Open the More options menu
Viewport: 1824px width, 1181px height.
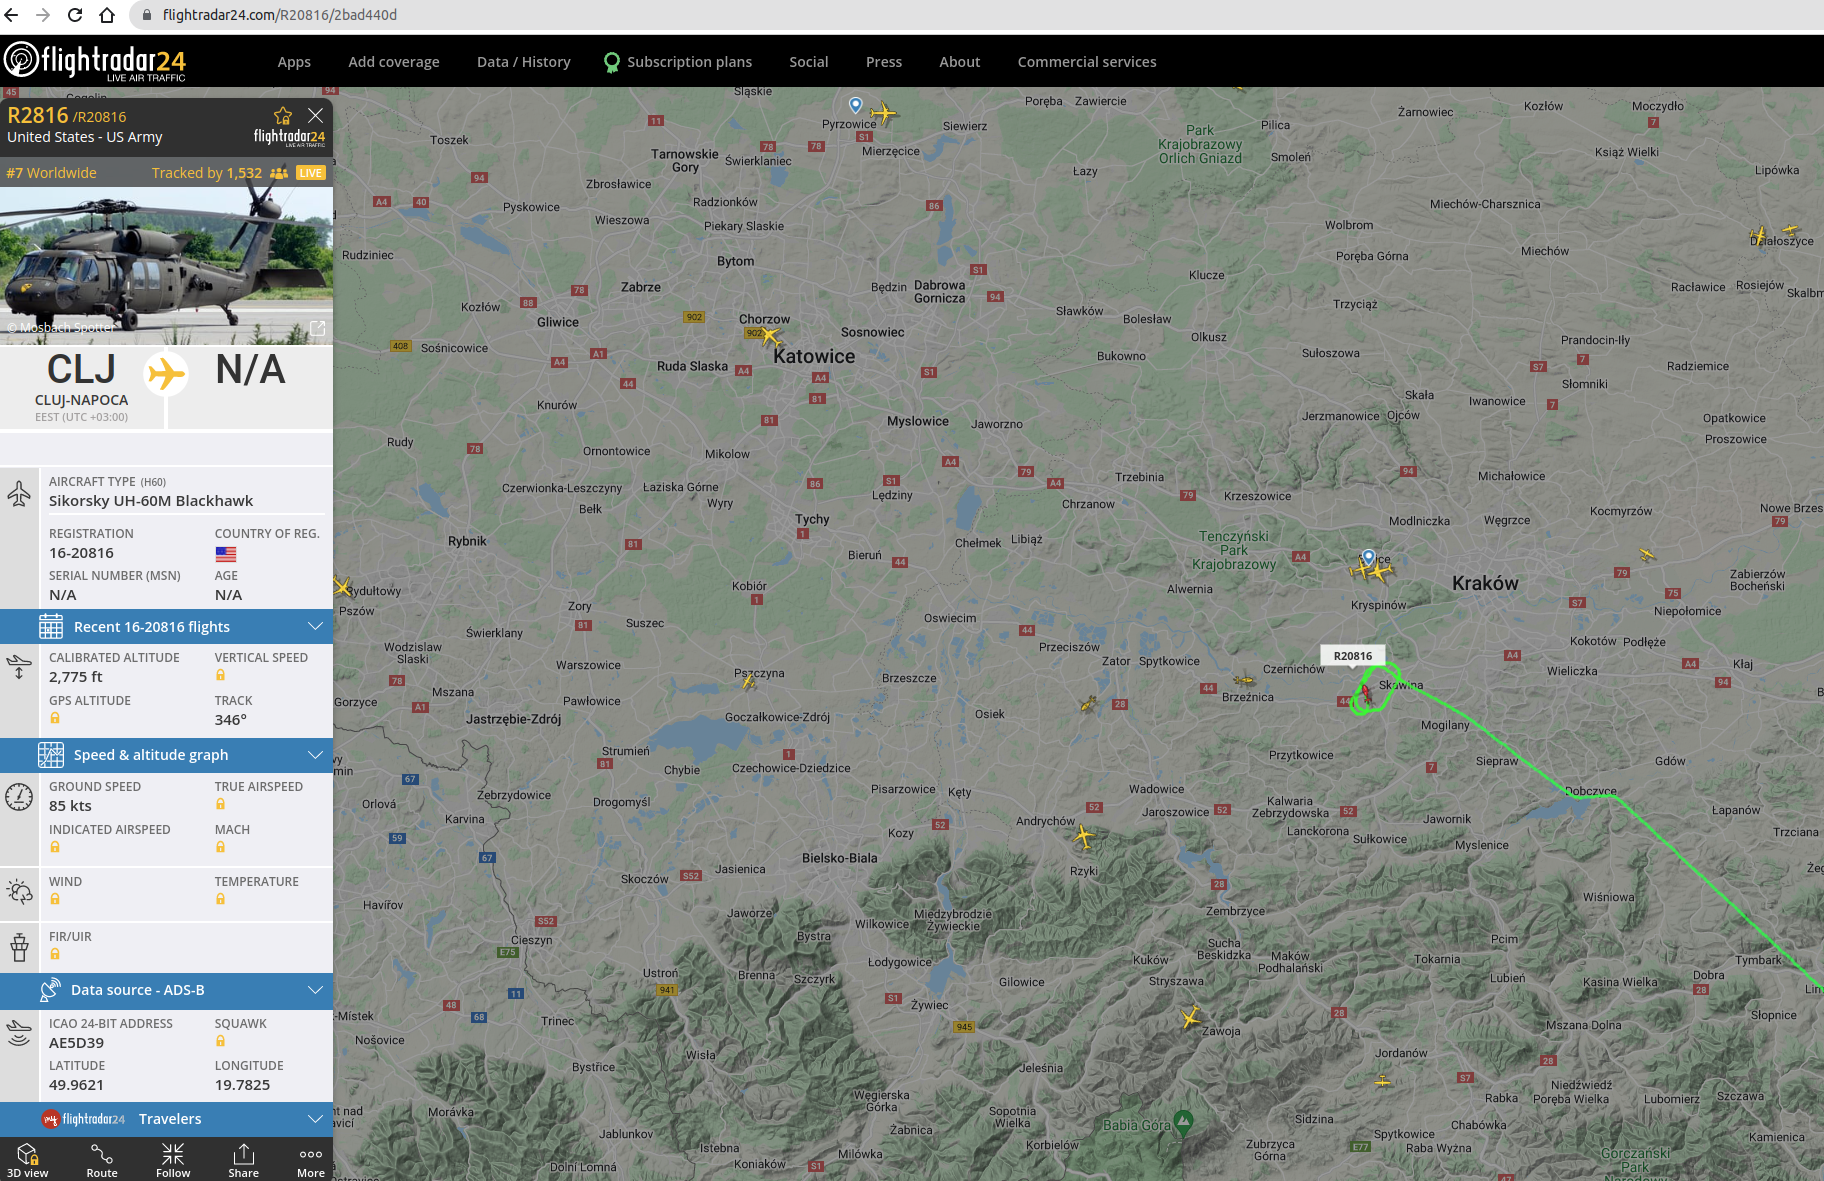tap(310, 1159)
